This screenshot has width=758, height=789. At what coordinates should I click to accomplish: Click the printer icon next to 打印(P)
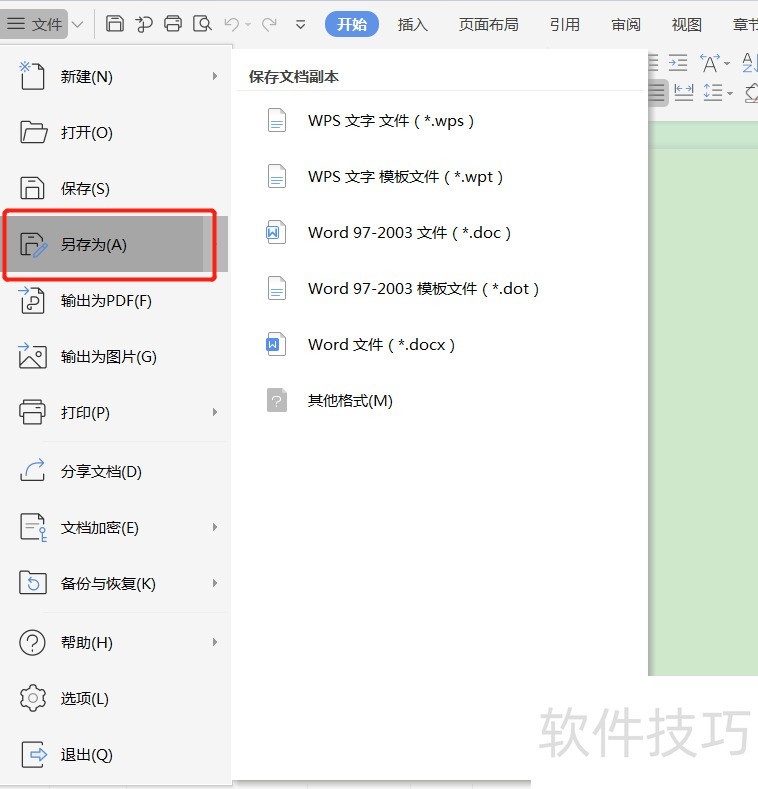point(32,412)
